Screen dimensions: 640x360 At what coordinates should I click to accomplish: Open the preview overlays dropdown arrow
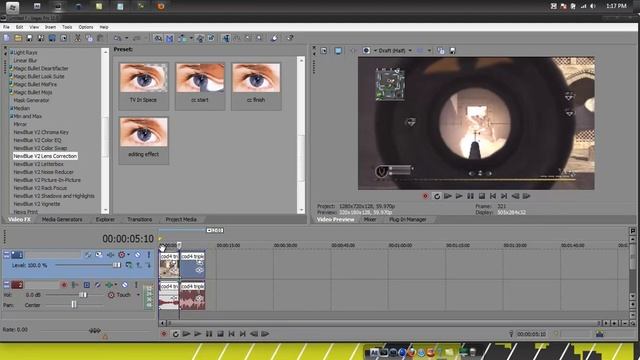[429, 51]
